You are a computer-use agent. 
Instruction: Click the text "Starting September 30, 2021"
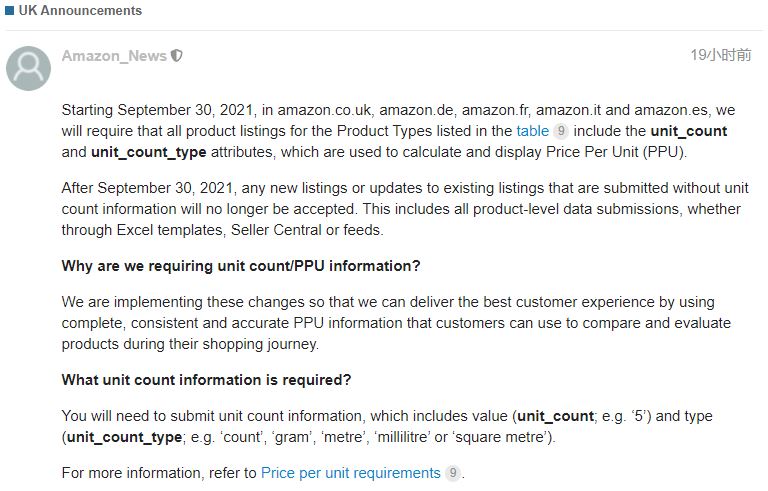158,110
